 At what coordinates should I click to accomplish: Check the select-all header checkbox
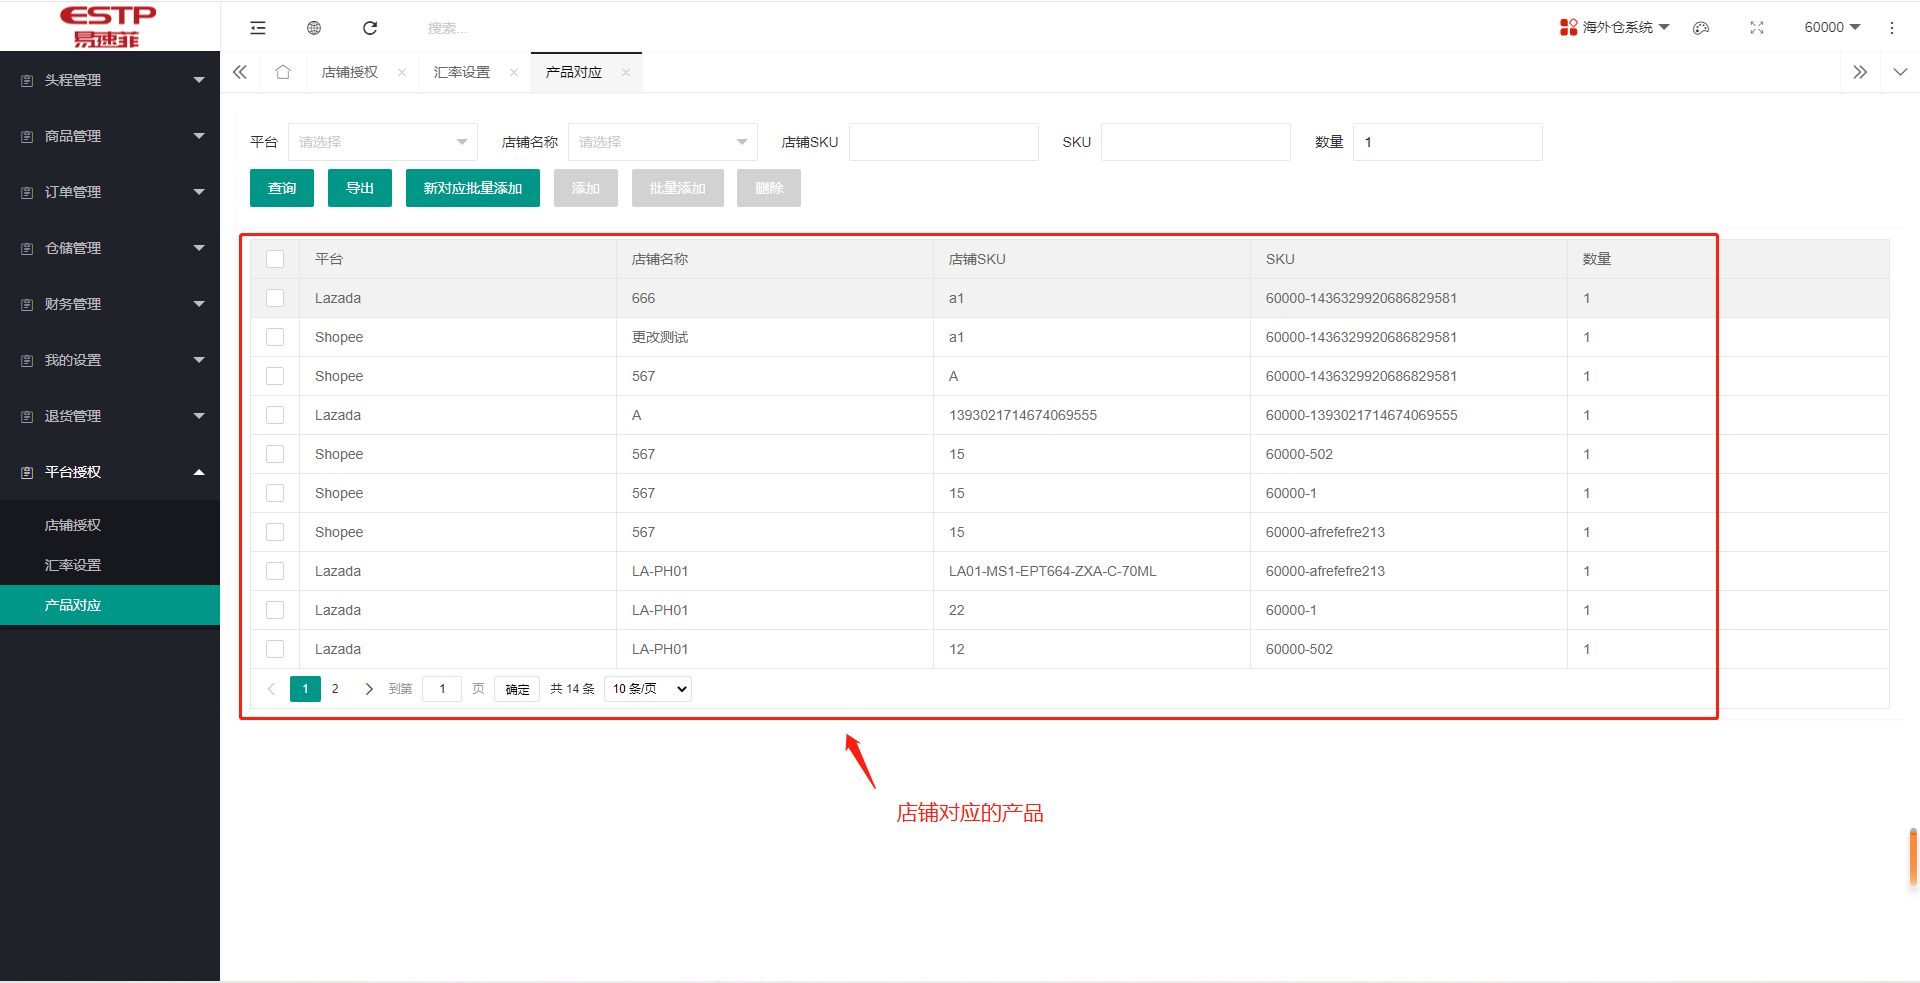[275, 259]
